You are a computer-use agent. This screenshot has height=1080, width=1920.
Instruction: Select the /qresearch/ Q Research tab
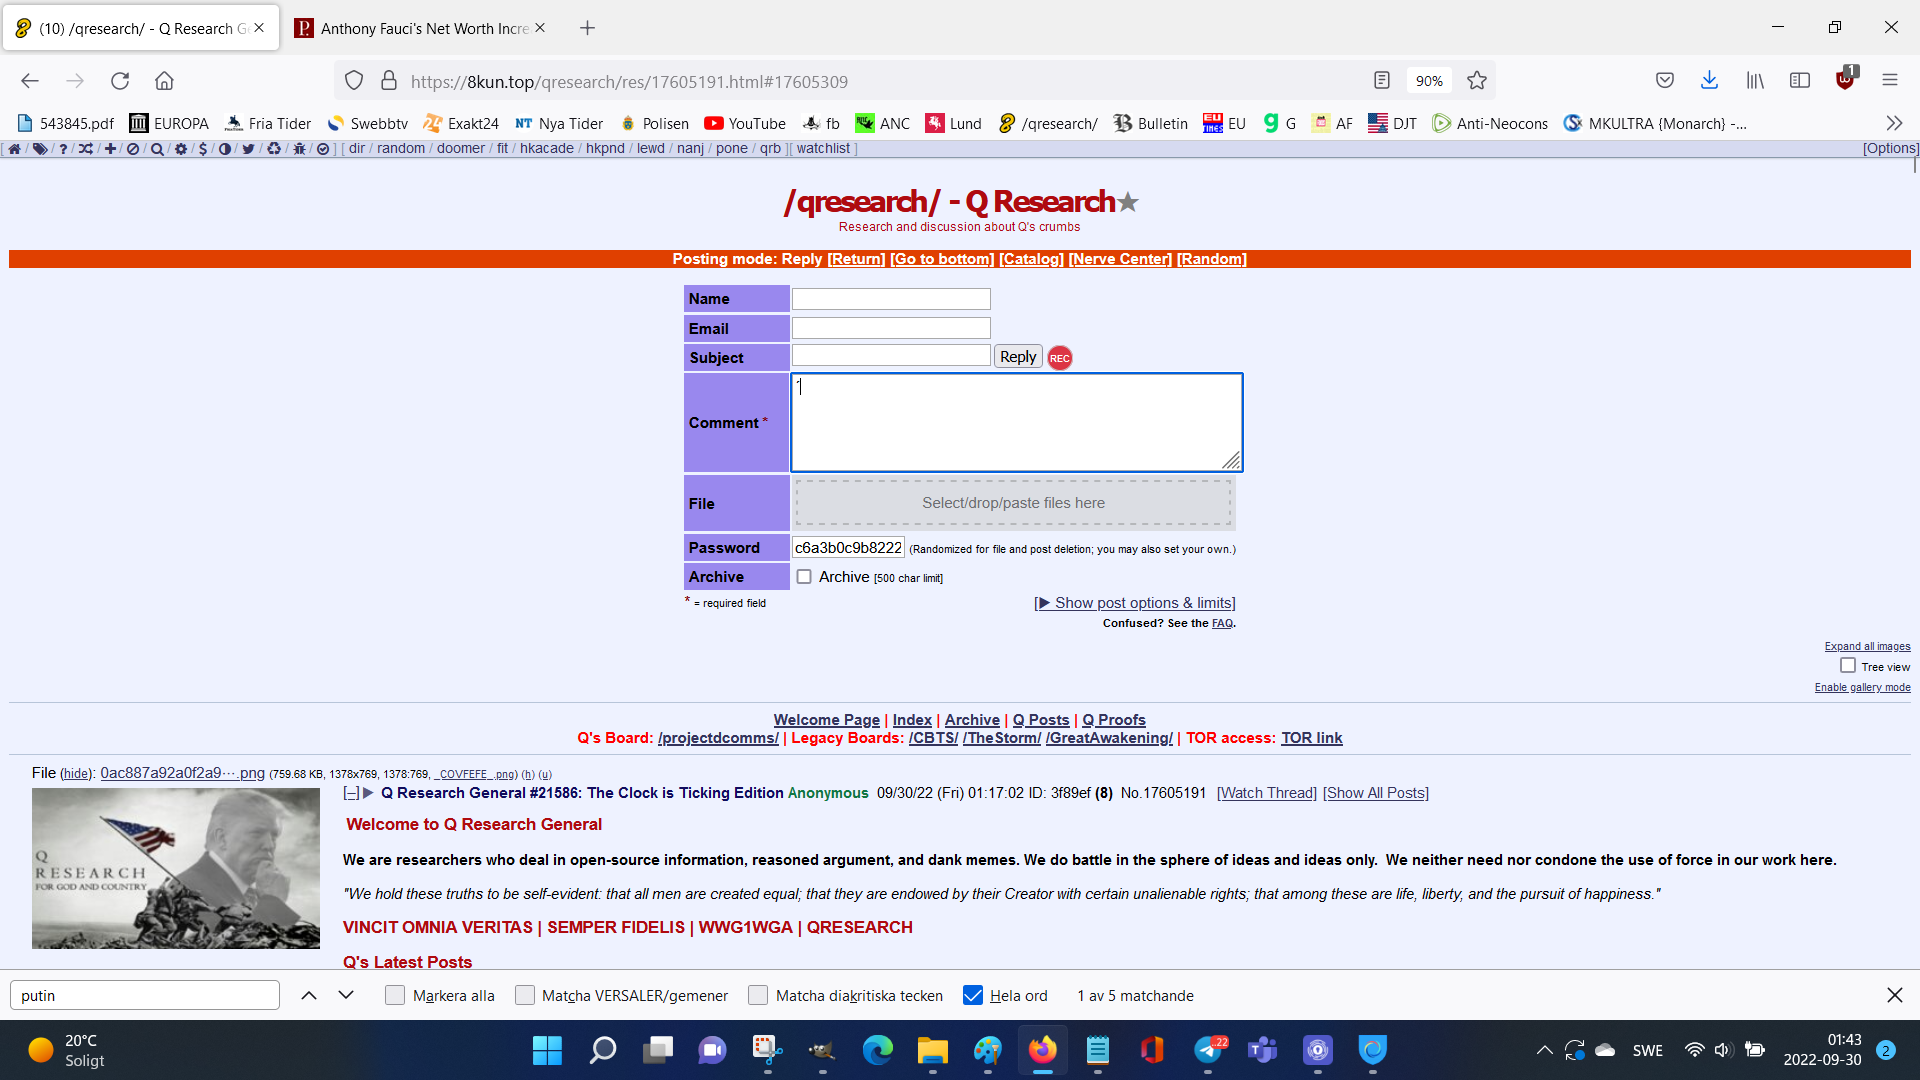point(140,28)
